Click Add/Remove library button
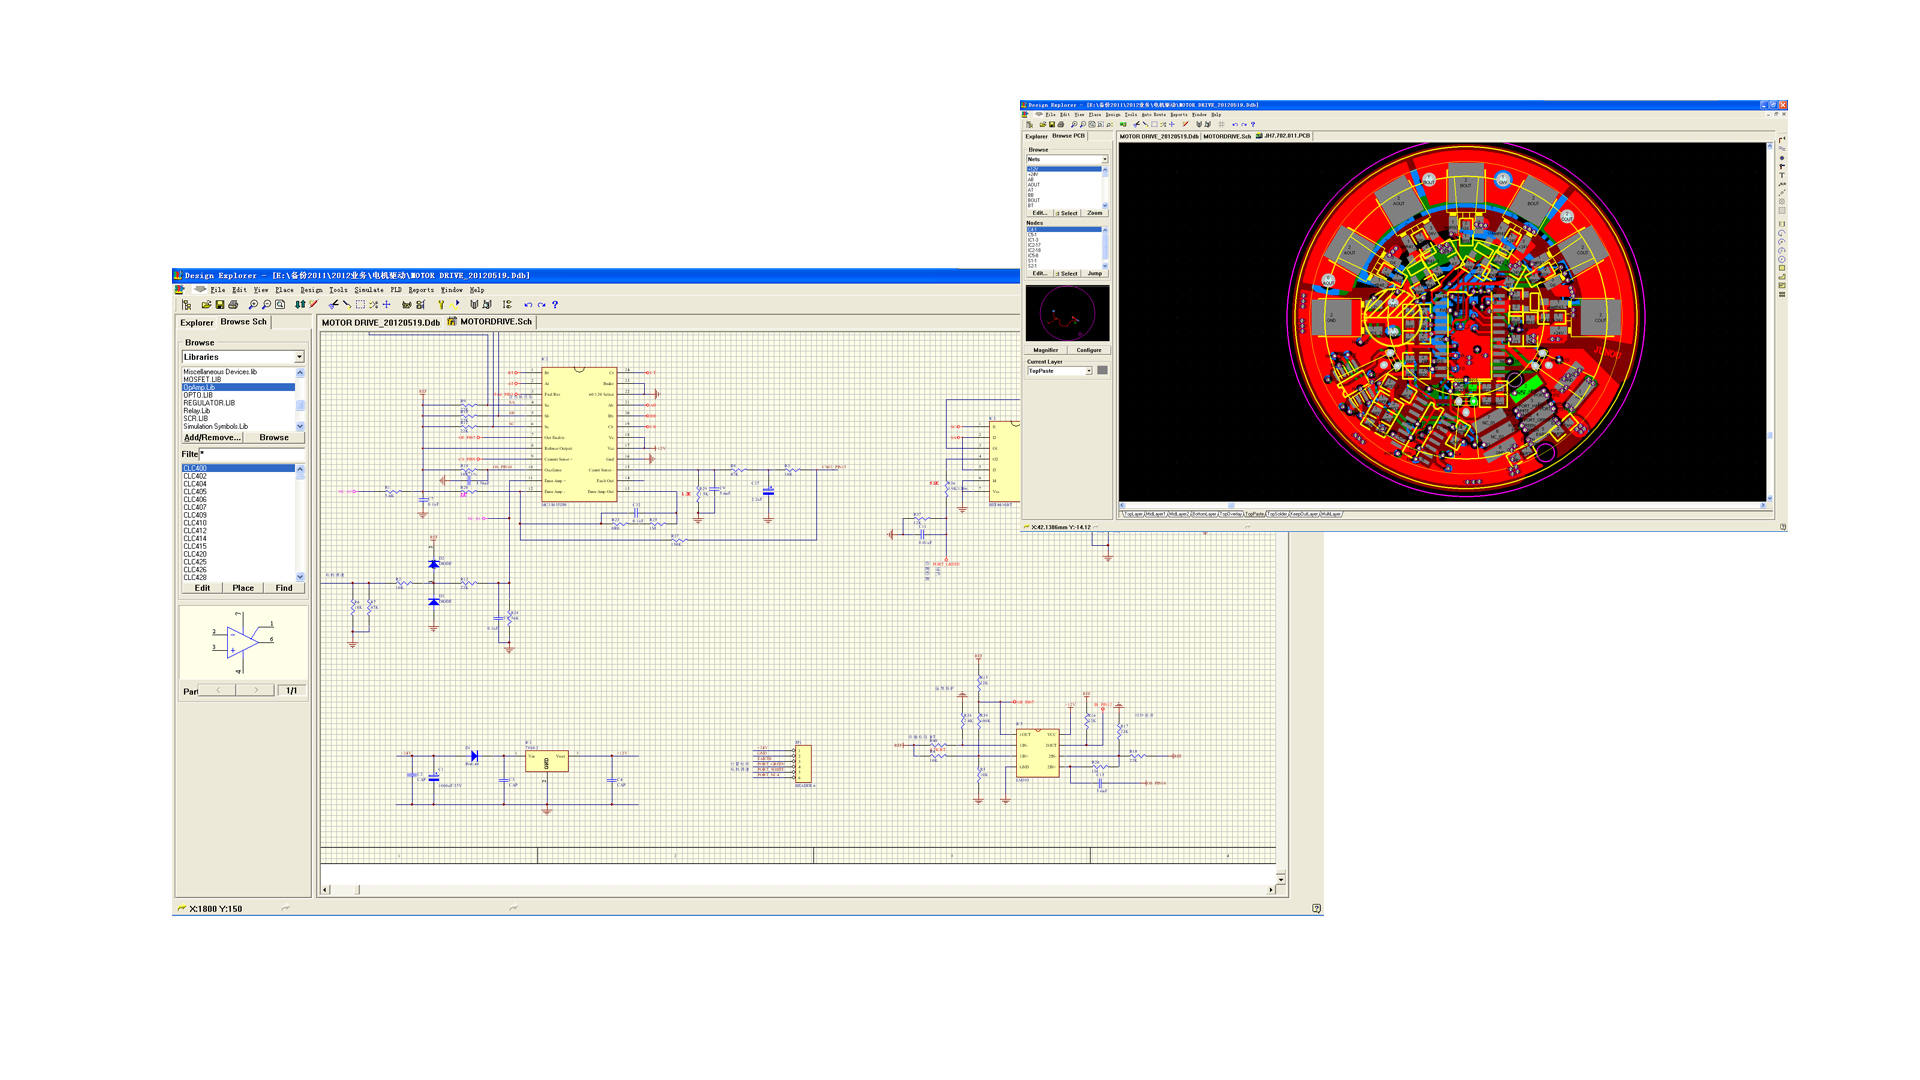The image size is (1920, 1080). click(213, 438)
